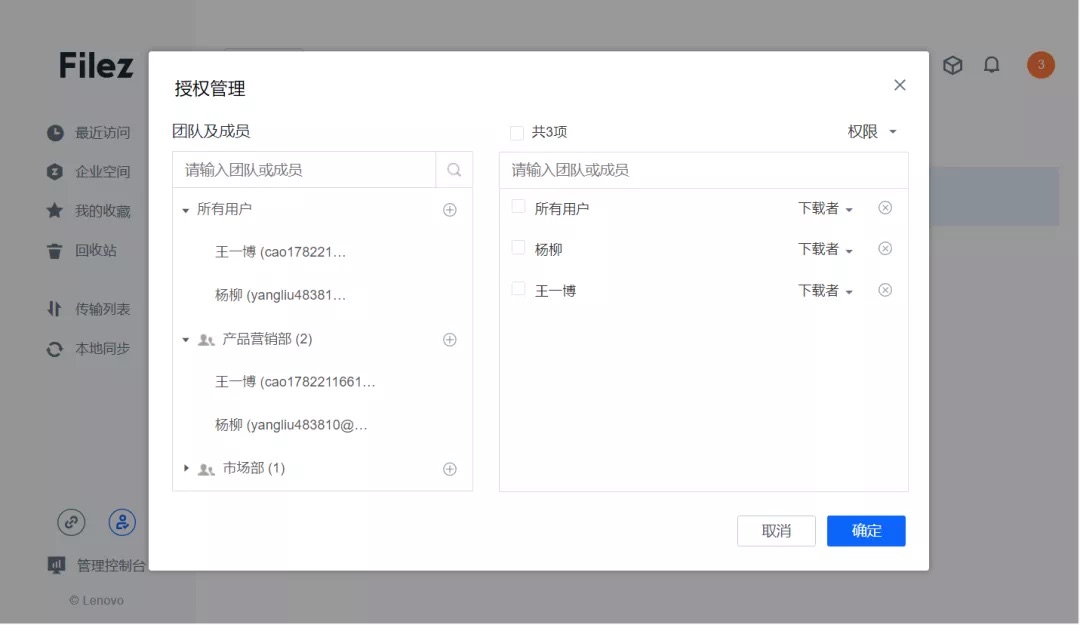Screen dimensions: 1080x625
Task: Open 传输列表 in sidebar
Action: point(88,309)
